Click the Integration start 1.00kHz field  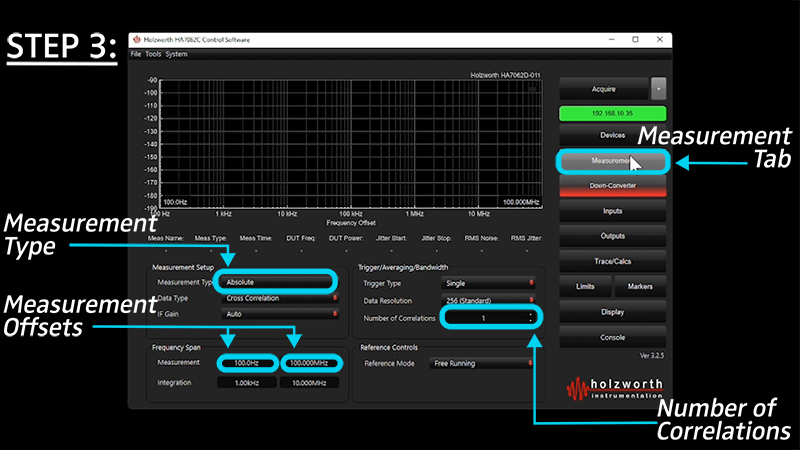coord(247,383)
